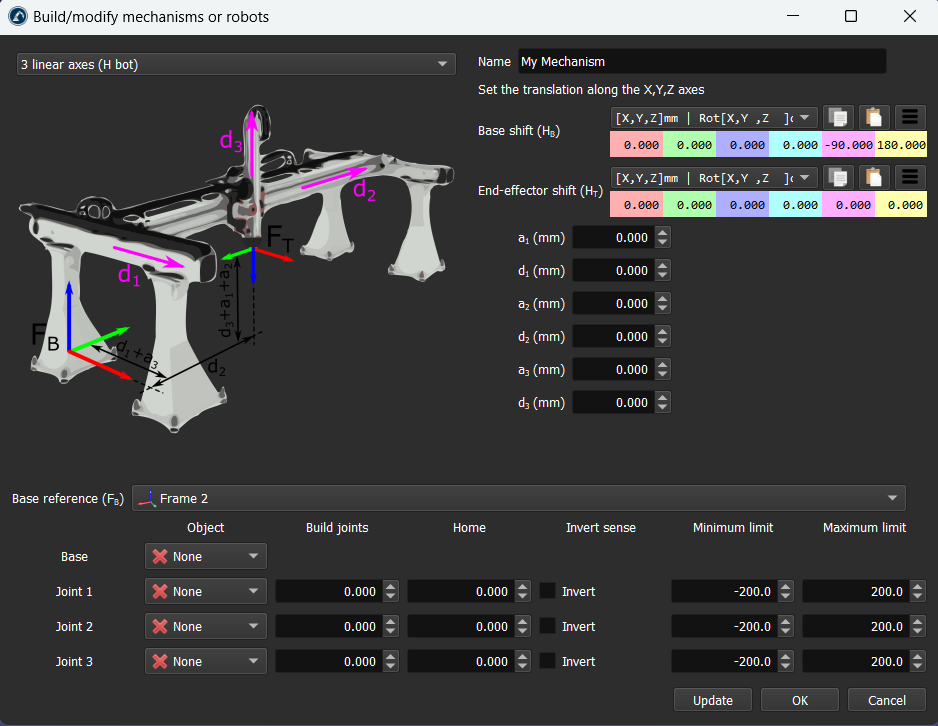This screenshot has height=726, width=938.
Task: Confirm the mechanism with OK
Action: tap(799, 700)
